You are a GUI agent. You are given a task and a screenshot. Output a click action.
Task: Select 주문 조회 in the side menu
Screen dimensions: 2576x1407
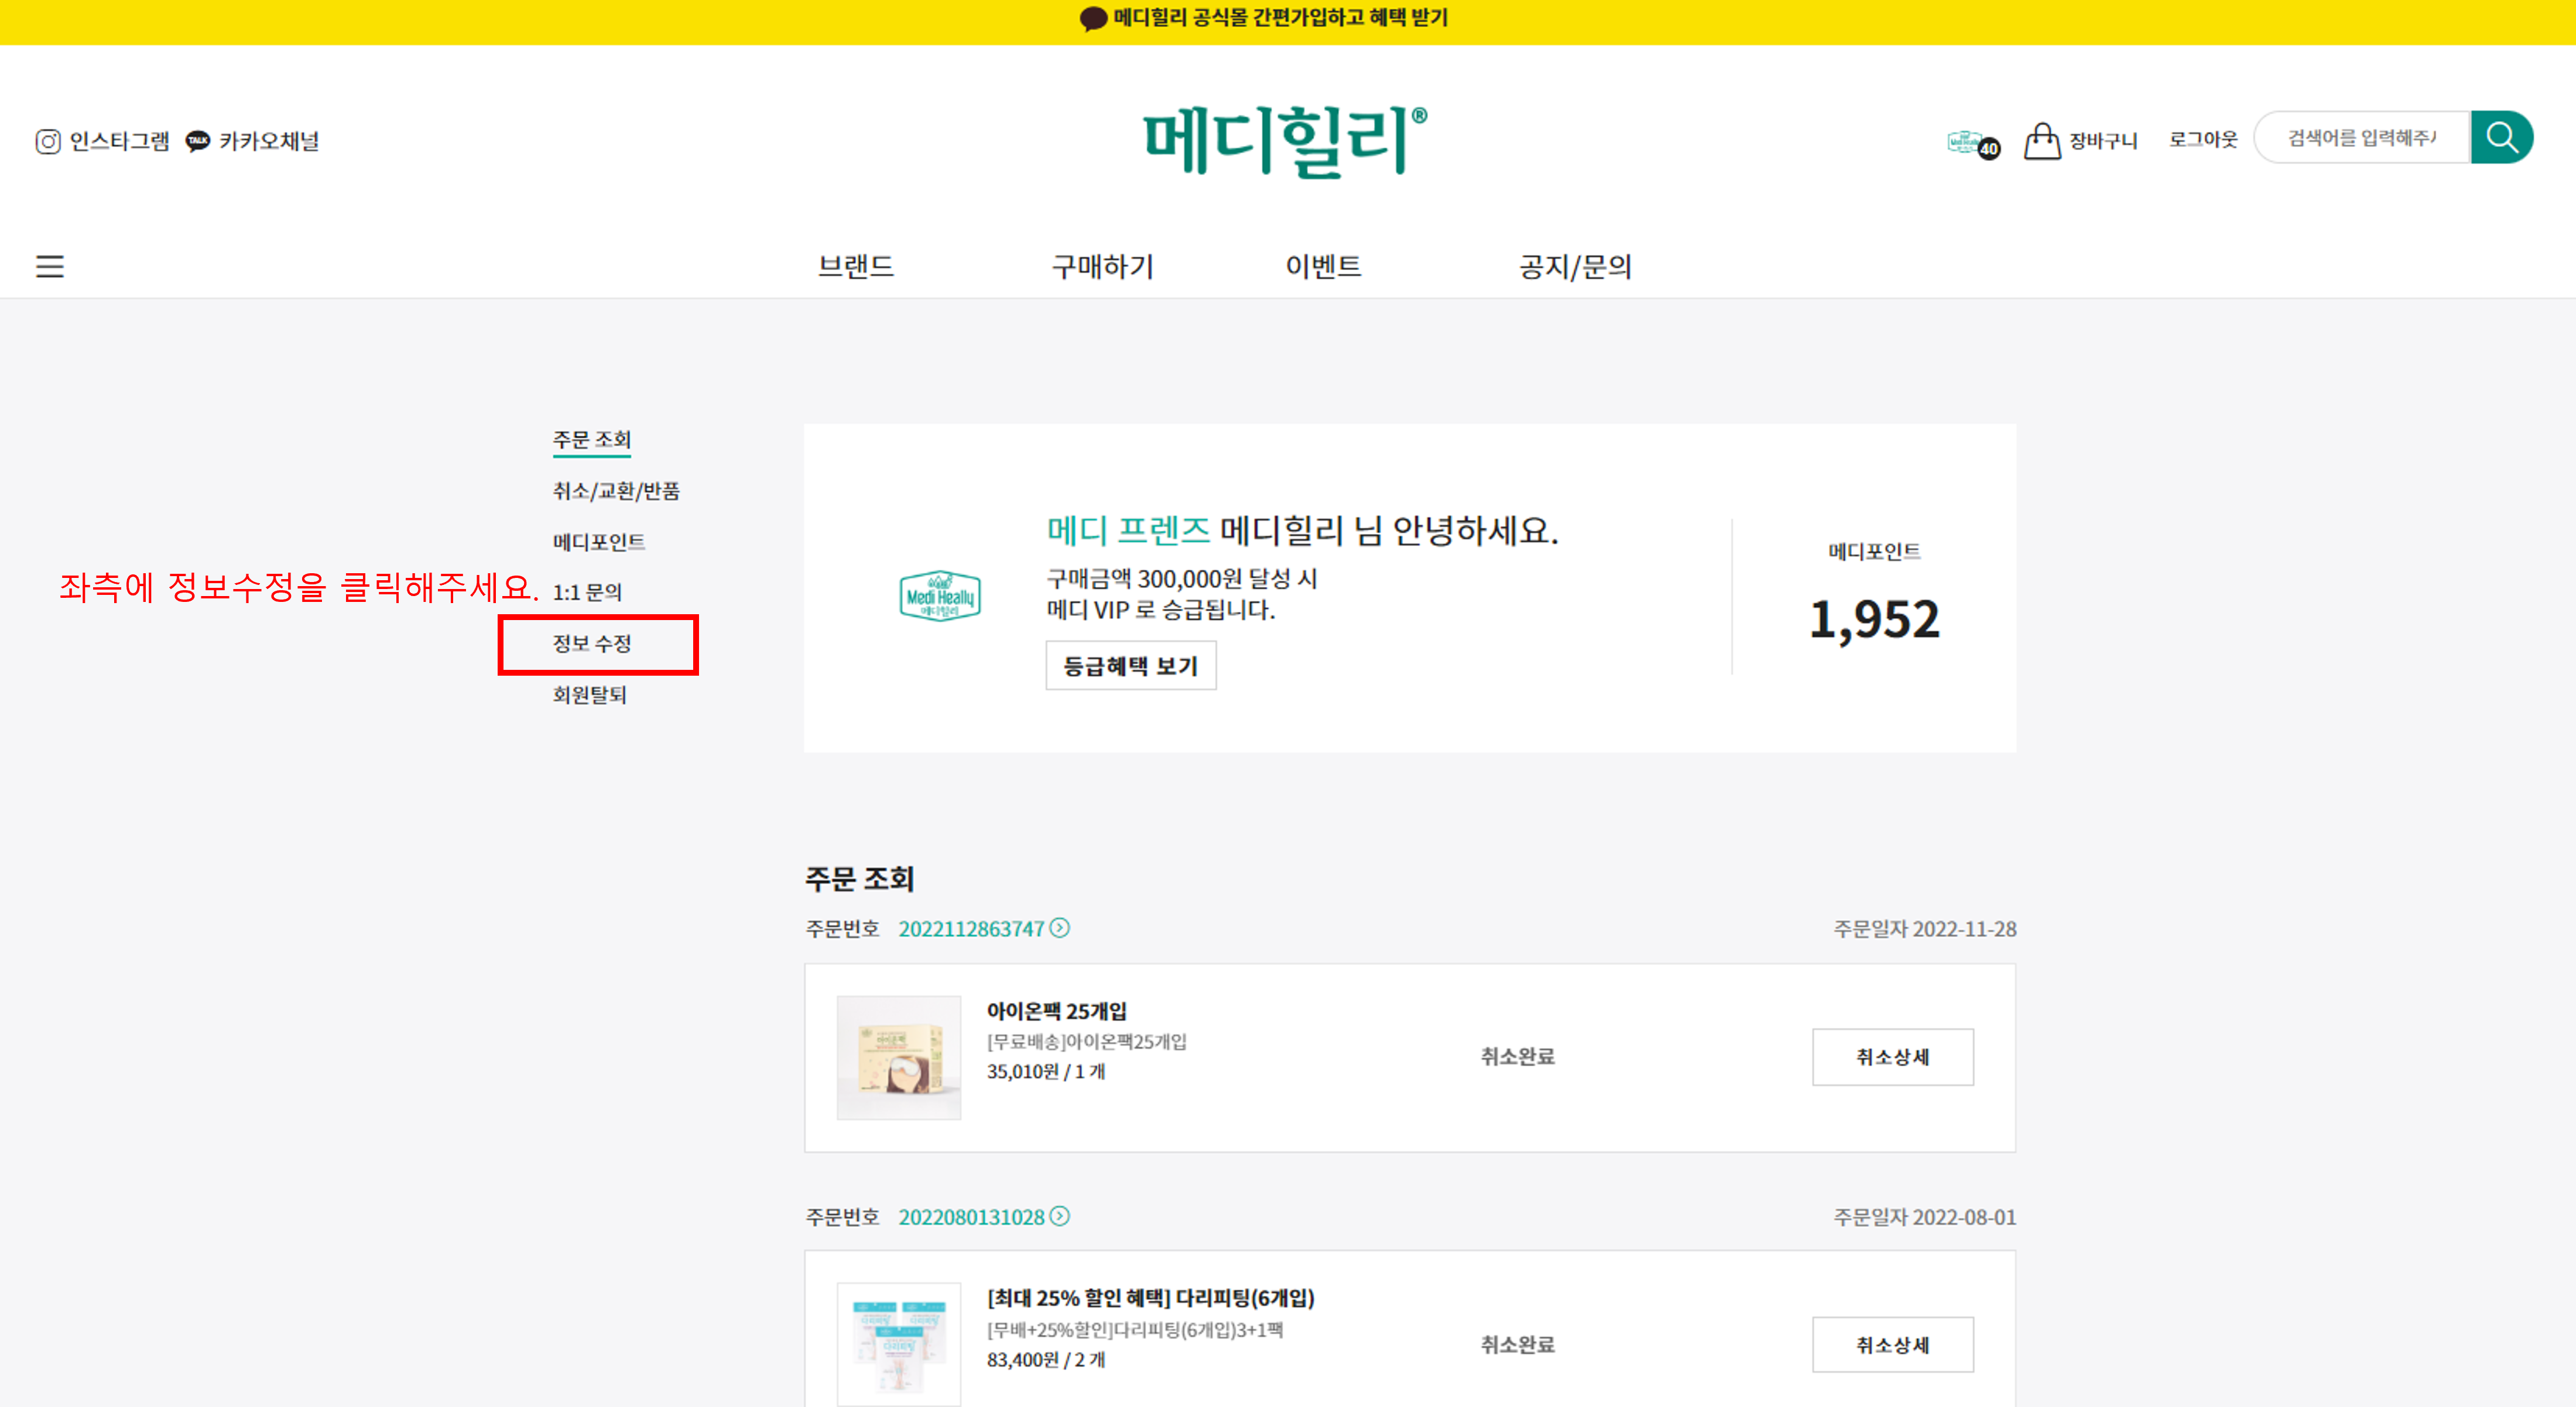592,440
